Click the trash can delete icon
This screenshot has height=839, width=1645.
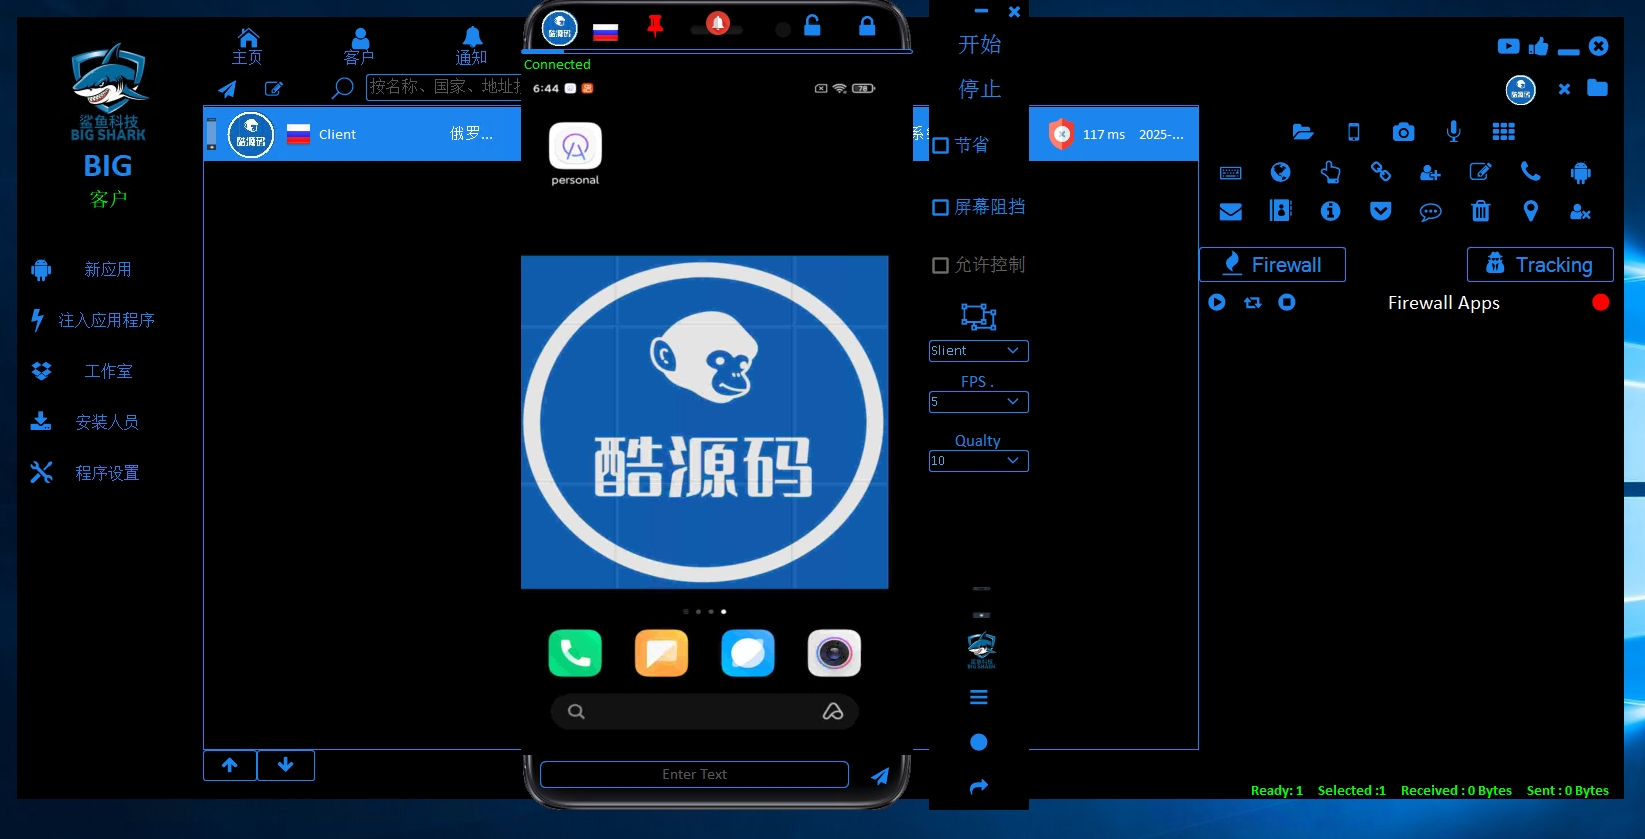click(x=1481, y=211)
